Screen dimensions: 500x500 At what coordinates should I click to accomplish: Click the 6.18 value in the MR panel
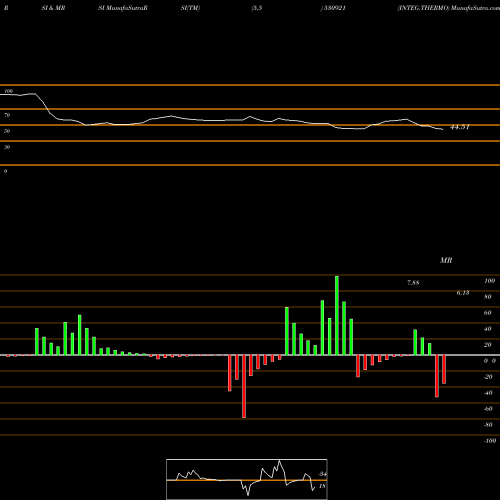(x=463, y=293)
